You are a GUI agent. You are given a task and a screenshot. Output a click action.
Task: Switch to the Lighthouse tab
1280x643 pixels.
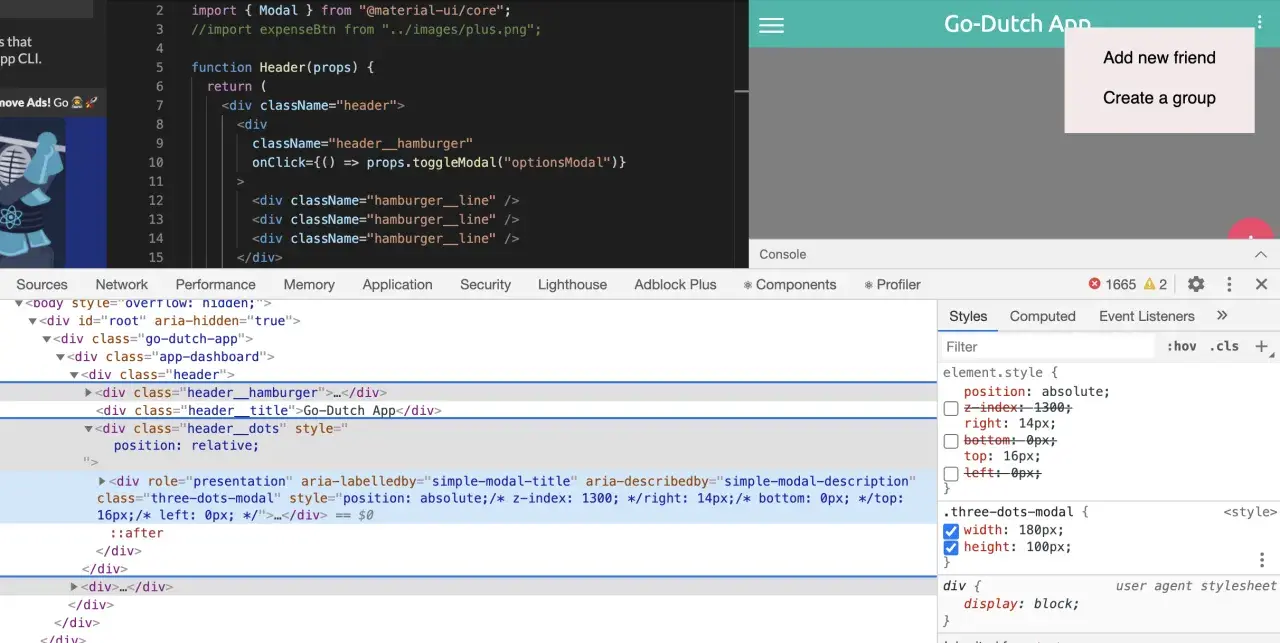click(x=572, y=284)
